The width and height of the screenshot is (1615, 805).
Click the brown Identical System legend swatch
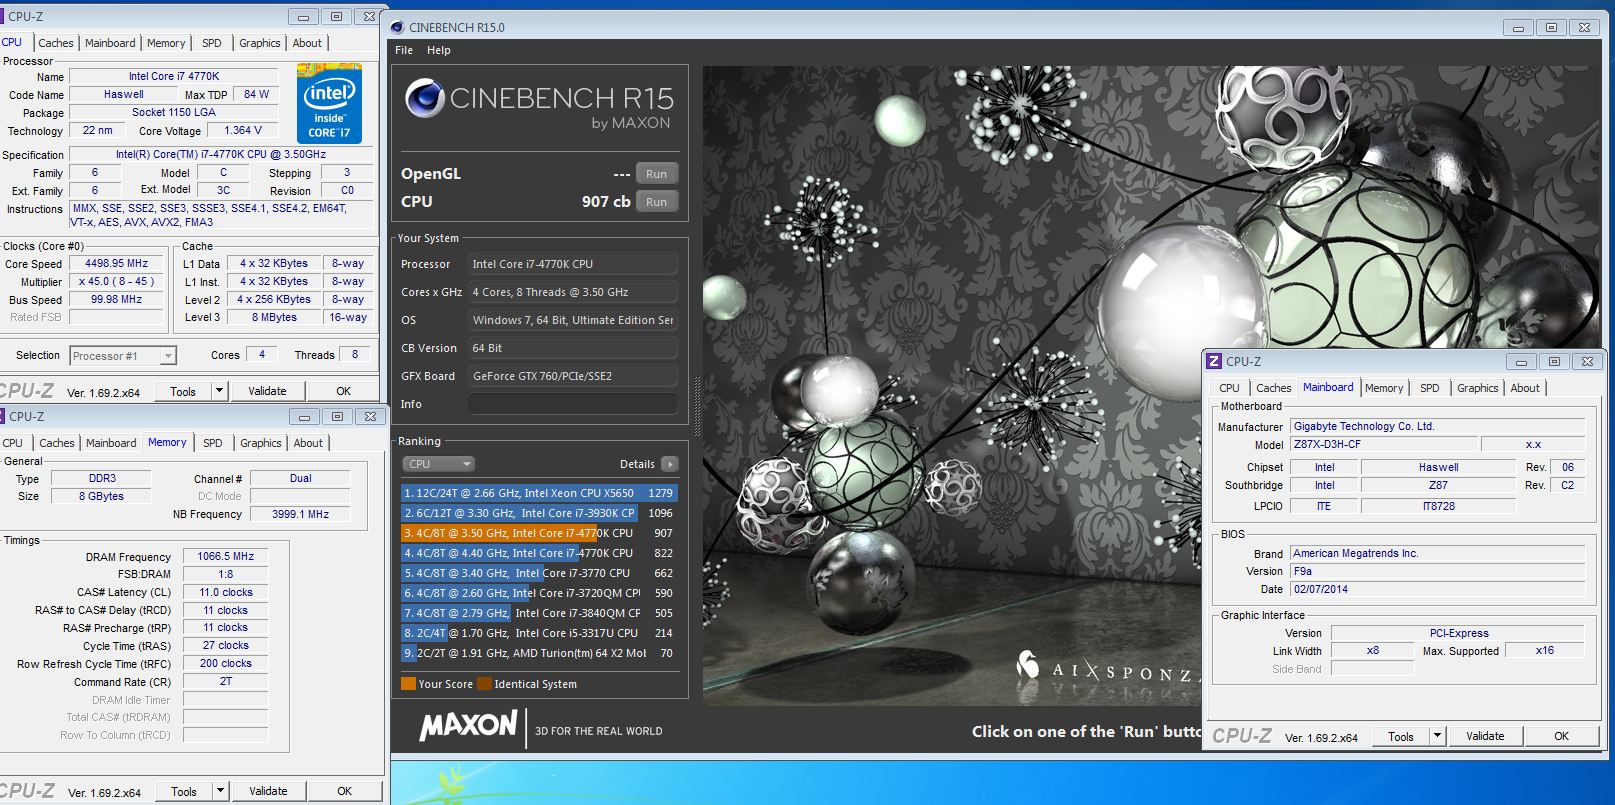(485, 684)
